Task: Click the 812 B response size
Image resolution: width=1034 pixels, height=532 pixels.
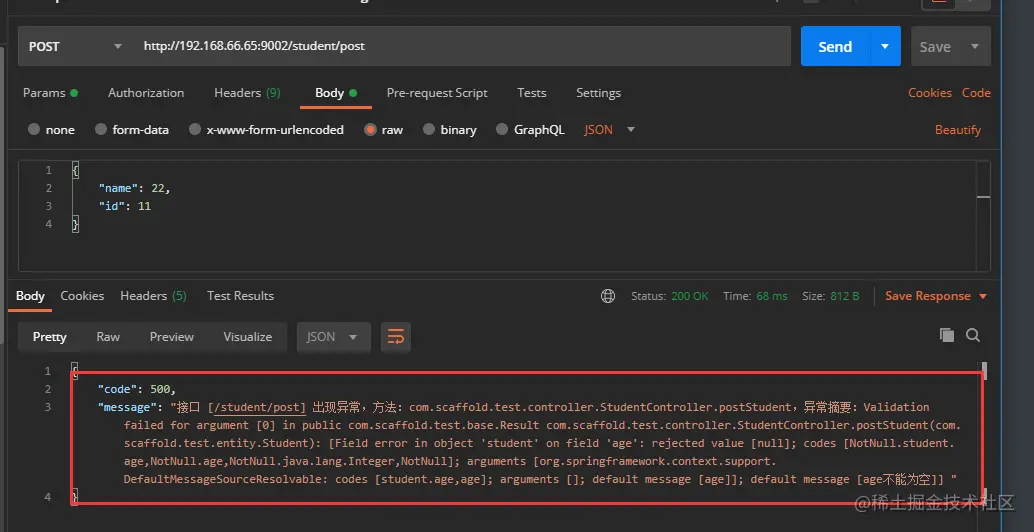Action: pos(845,297)
